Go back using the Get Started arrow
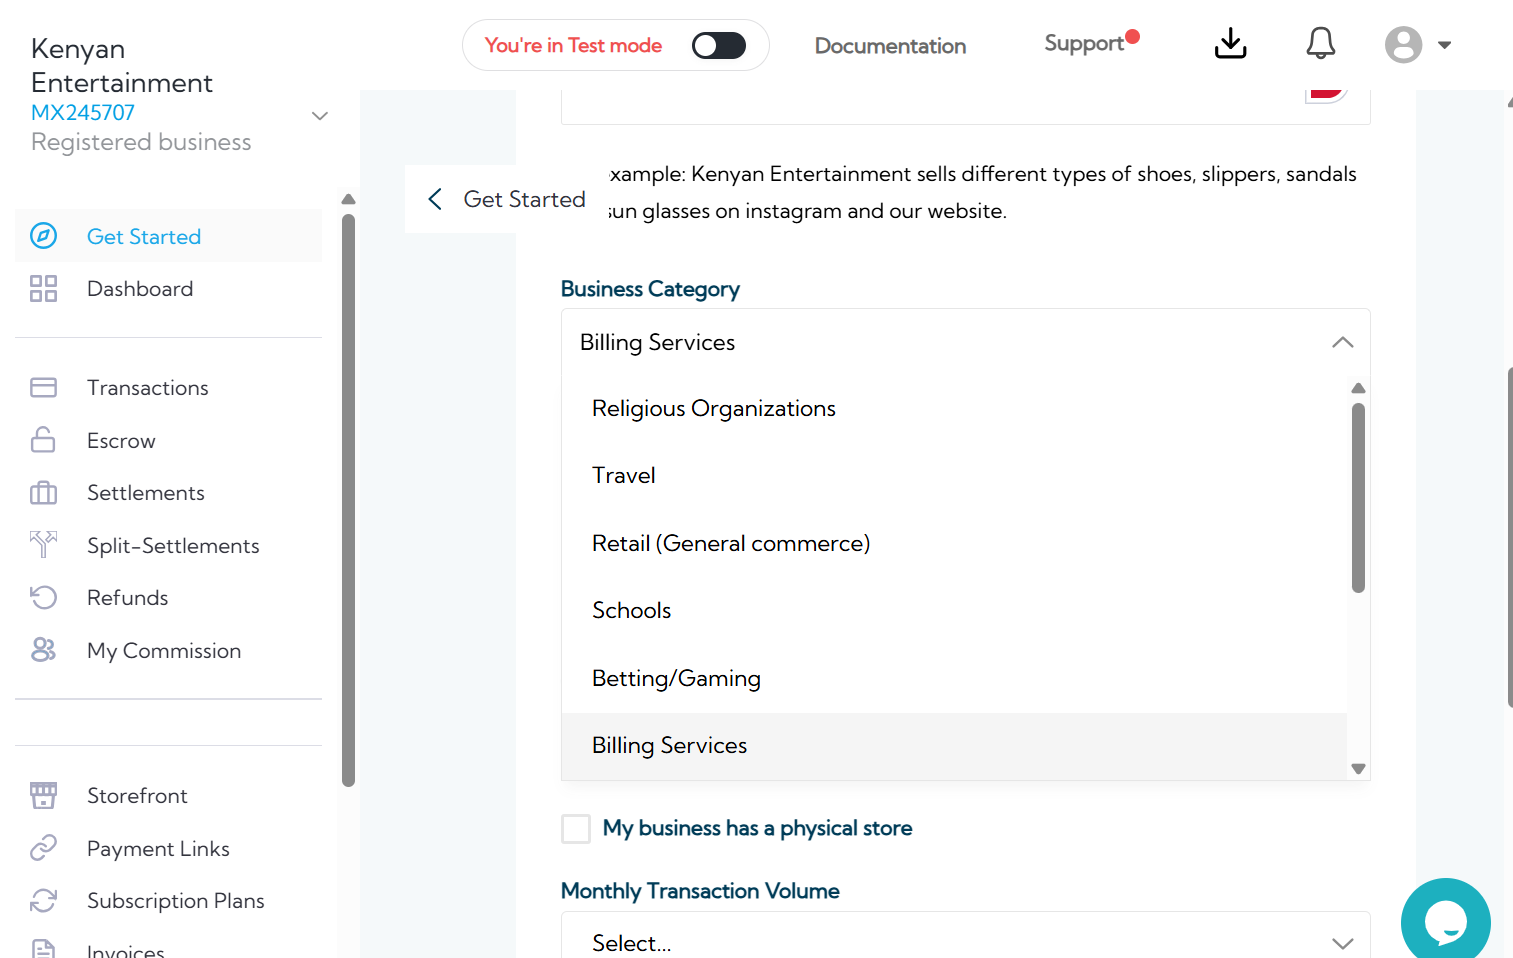The width and height of the screenshot is (1513, 958). (x=435, y=199)
